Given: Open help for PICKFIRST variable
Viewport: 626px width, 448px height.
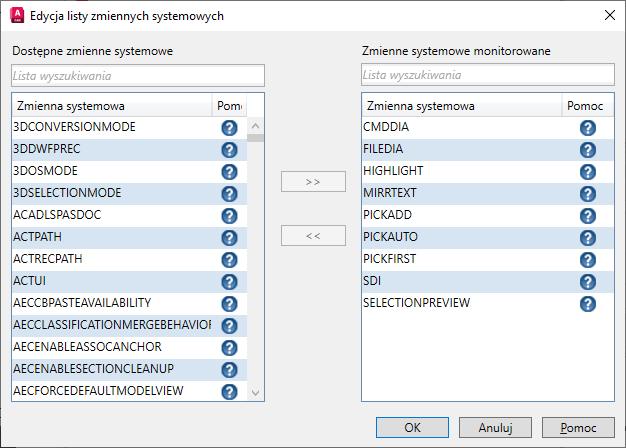Looking at the screenshot, I should point(588,260).
